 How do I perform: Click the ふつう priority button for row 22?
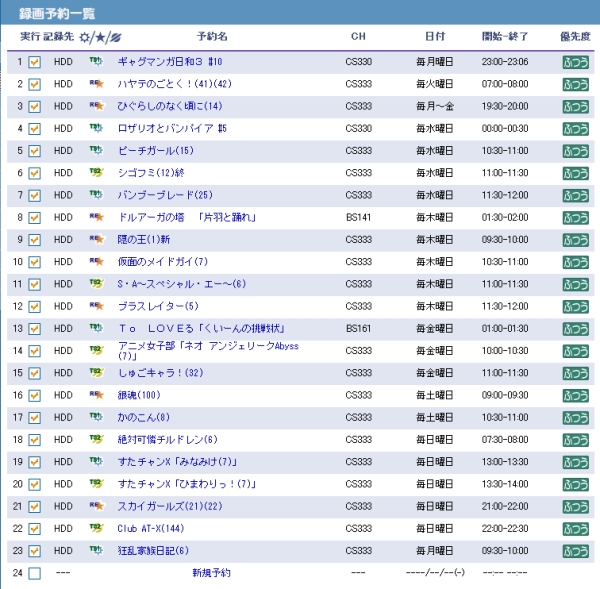[x=576, y=529]
